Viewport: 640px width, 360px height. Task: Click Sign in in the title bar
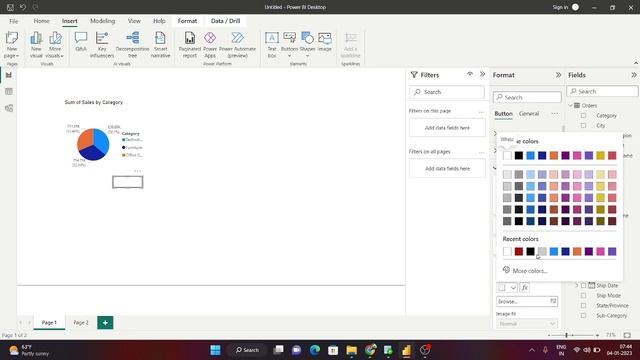[x=560, y=7]
